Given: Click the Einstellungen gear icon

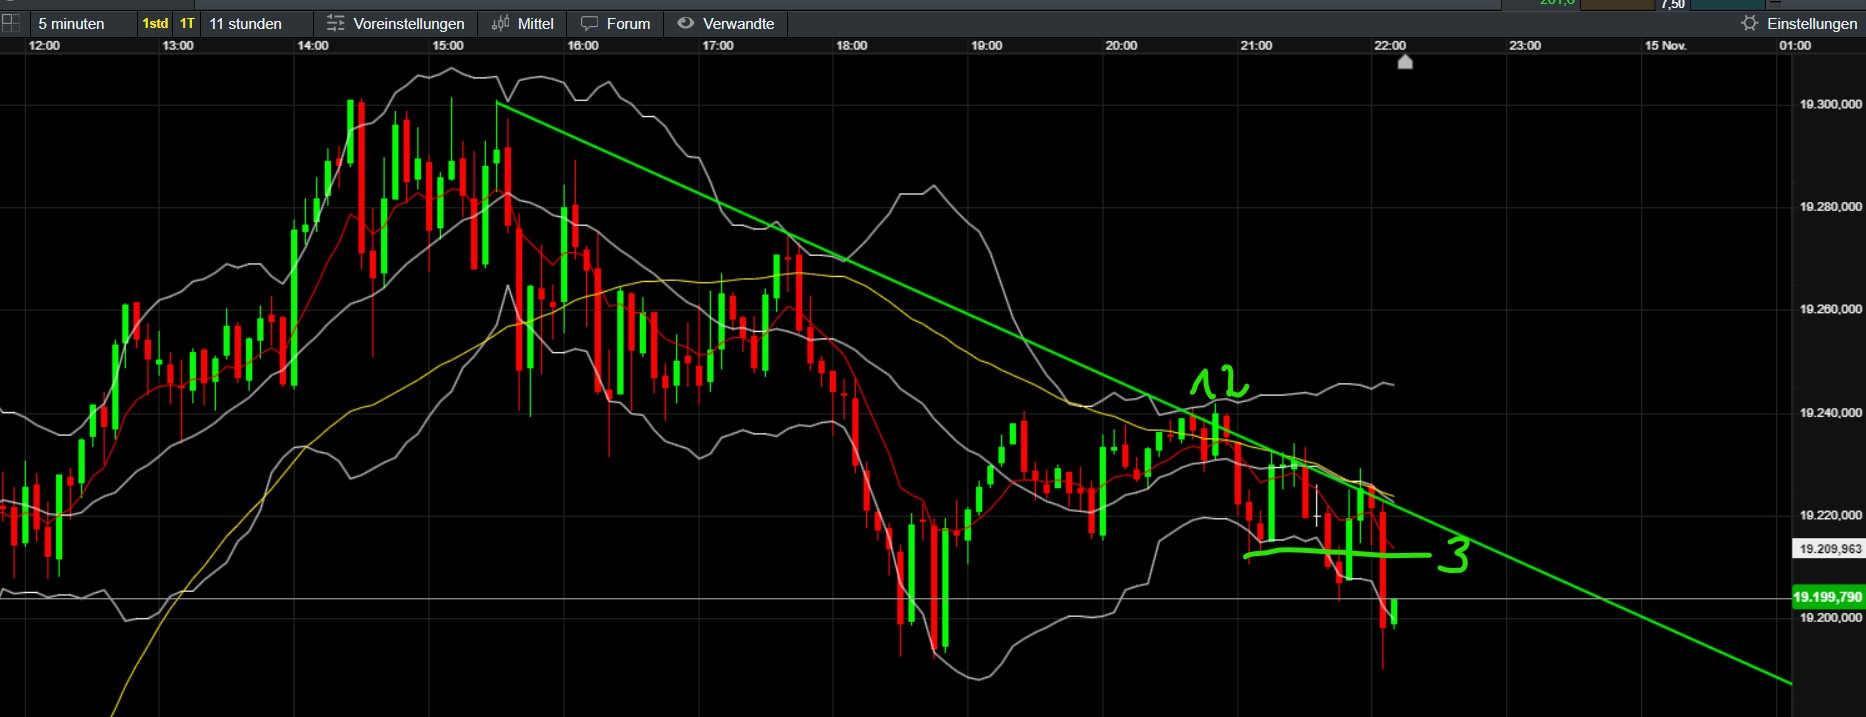Looking at the screenshot, I should (x=1749, y=23).
